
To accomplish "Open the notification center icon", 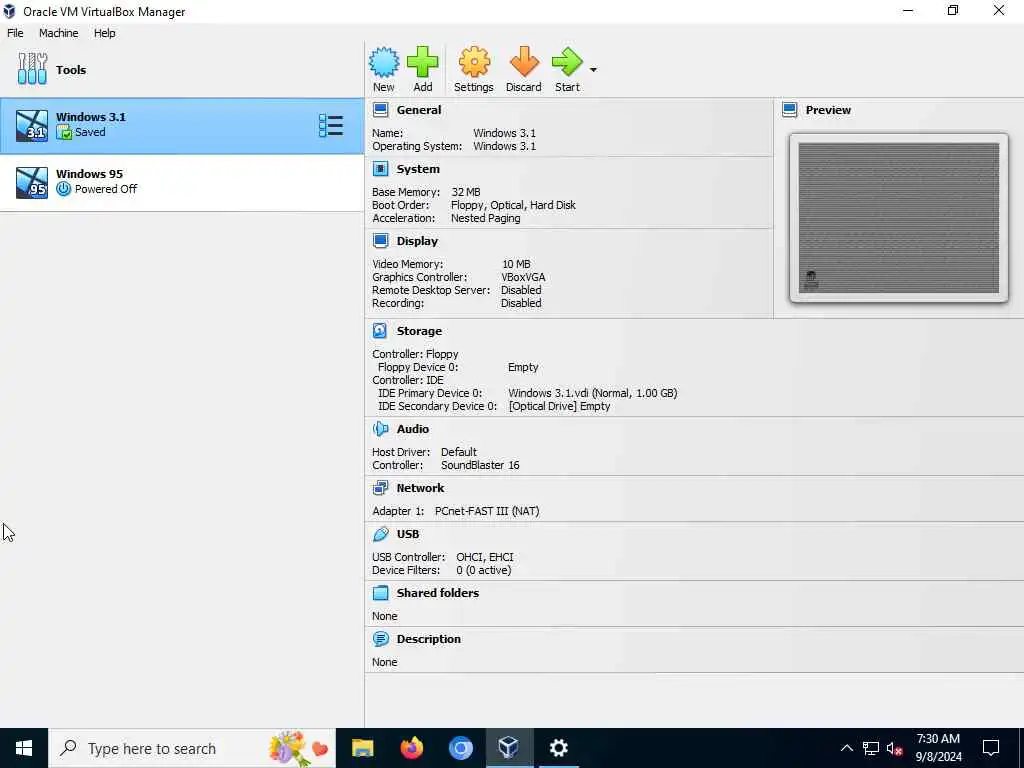I will tap(991, 748).
